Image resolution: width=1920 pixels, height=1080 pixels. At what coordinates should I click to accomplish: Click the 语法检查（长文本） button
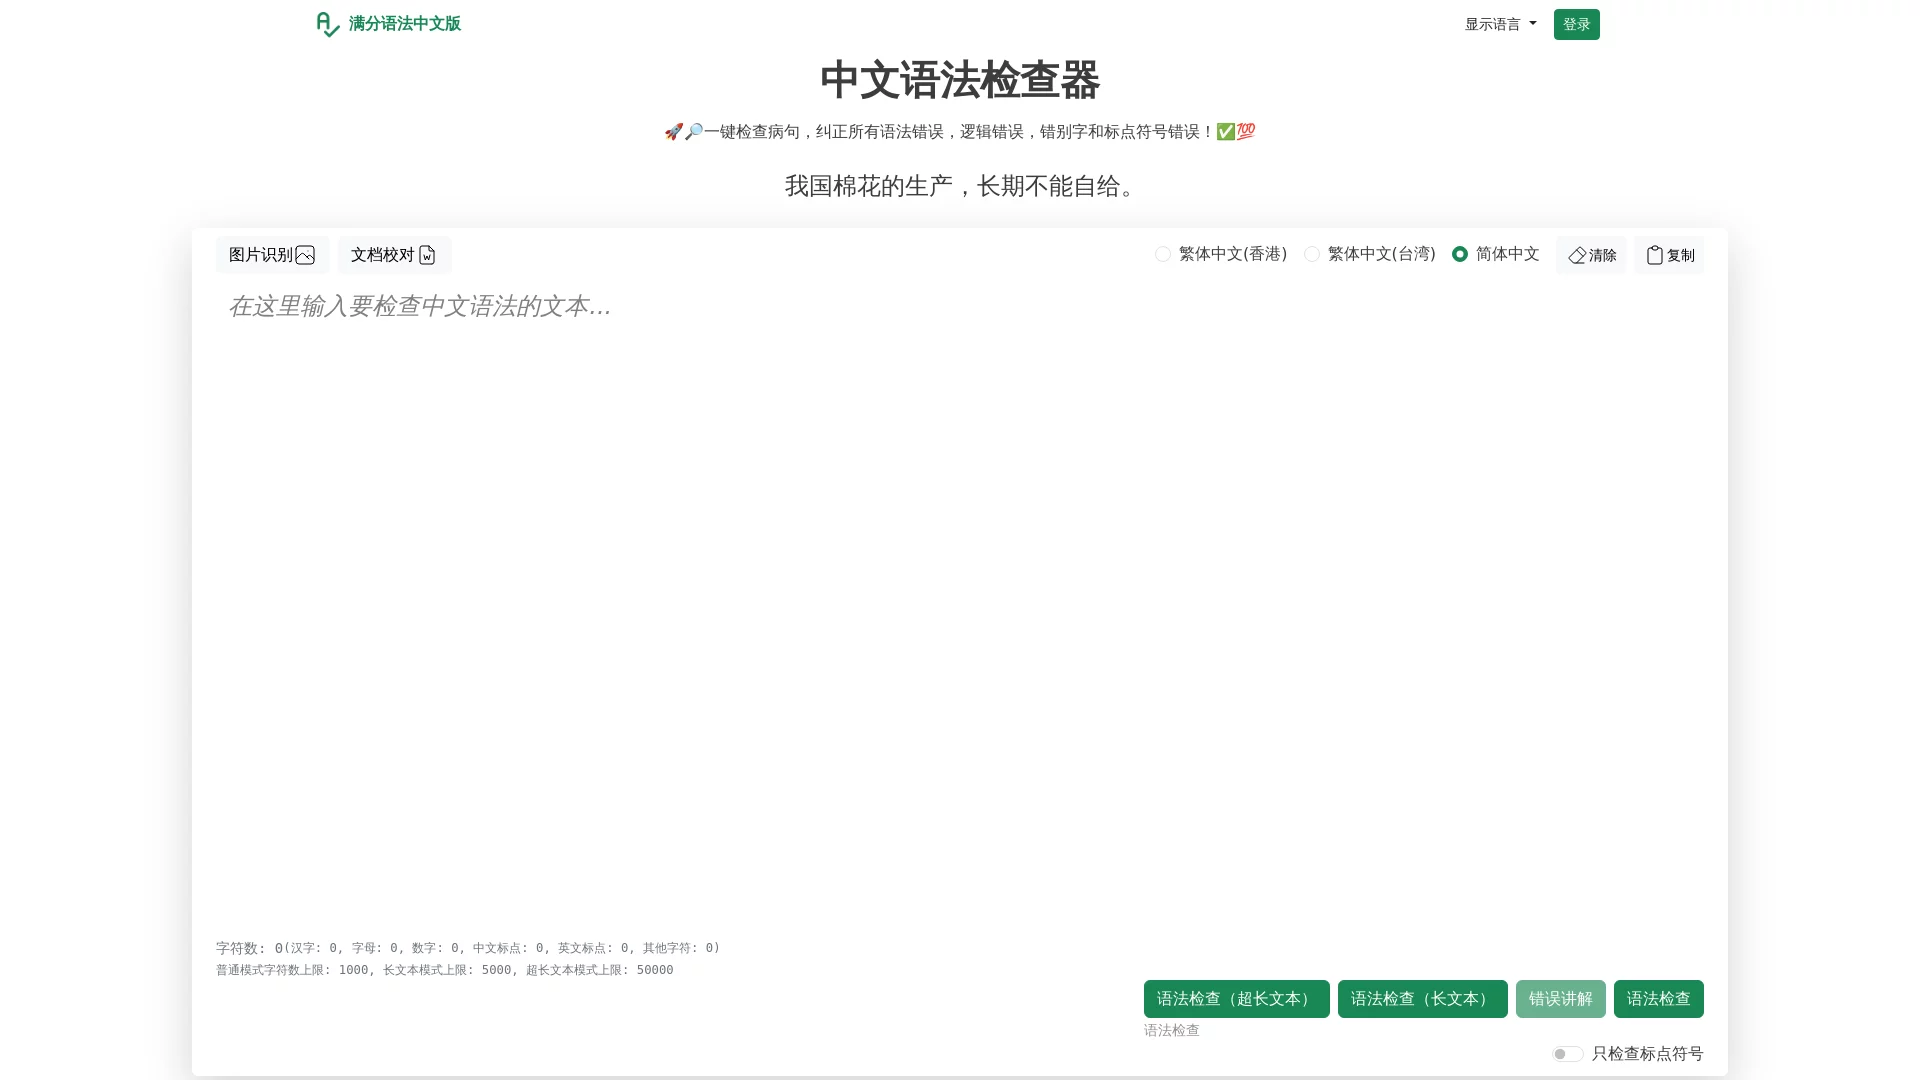1423,998
